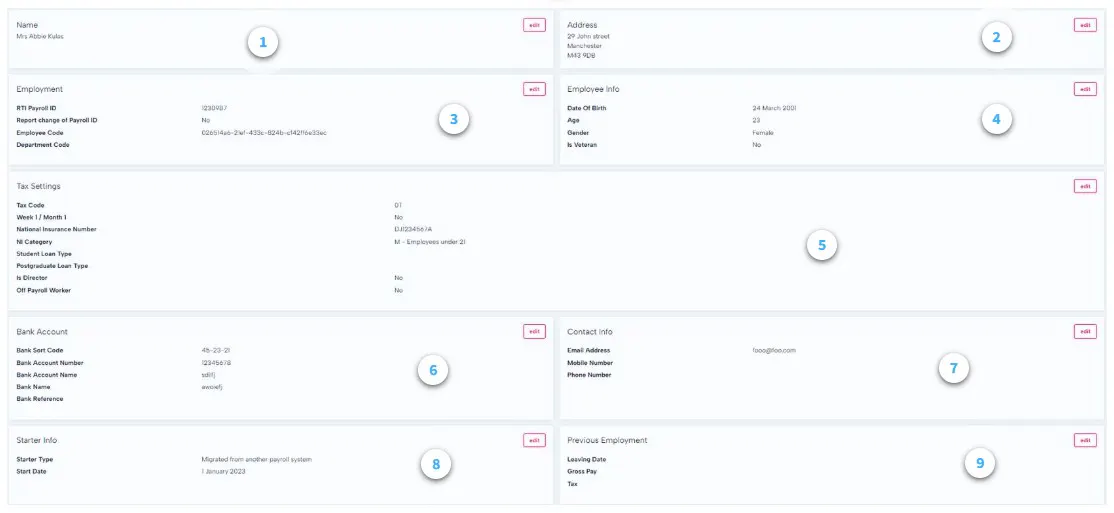Edit the Bank Account details
The height and width of the screenshot is (513, 1114).
point(534,331)
